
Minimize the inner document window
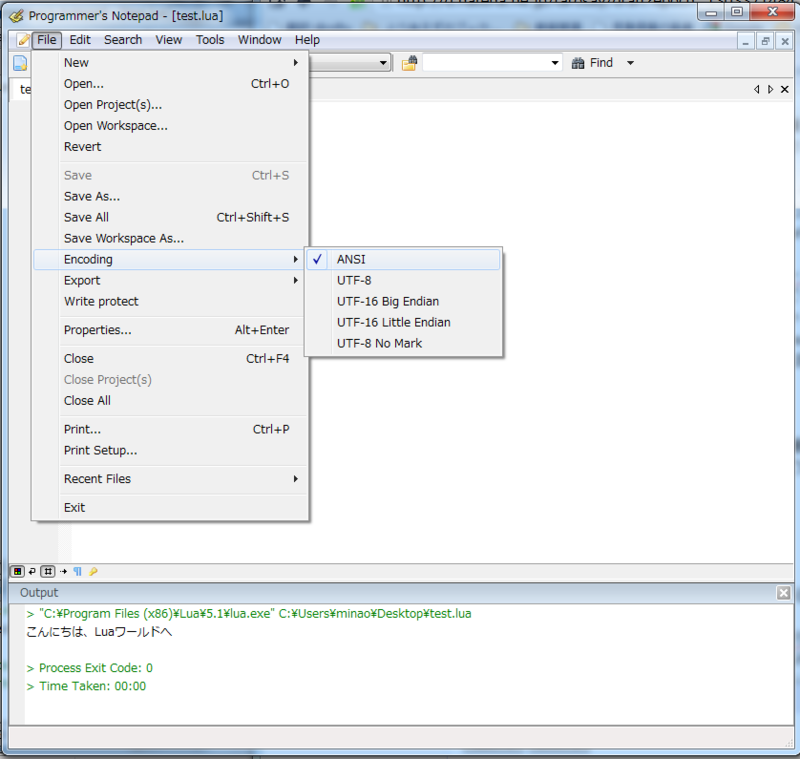745,41
